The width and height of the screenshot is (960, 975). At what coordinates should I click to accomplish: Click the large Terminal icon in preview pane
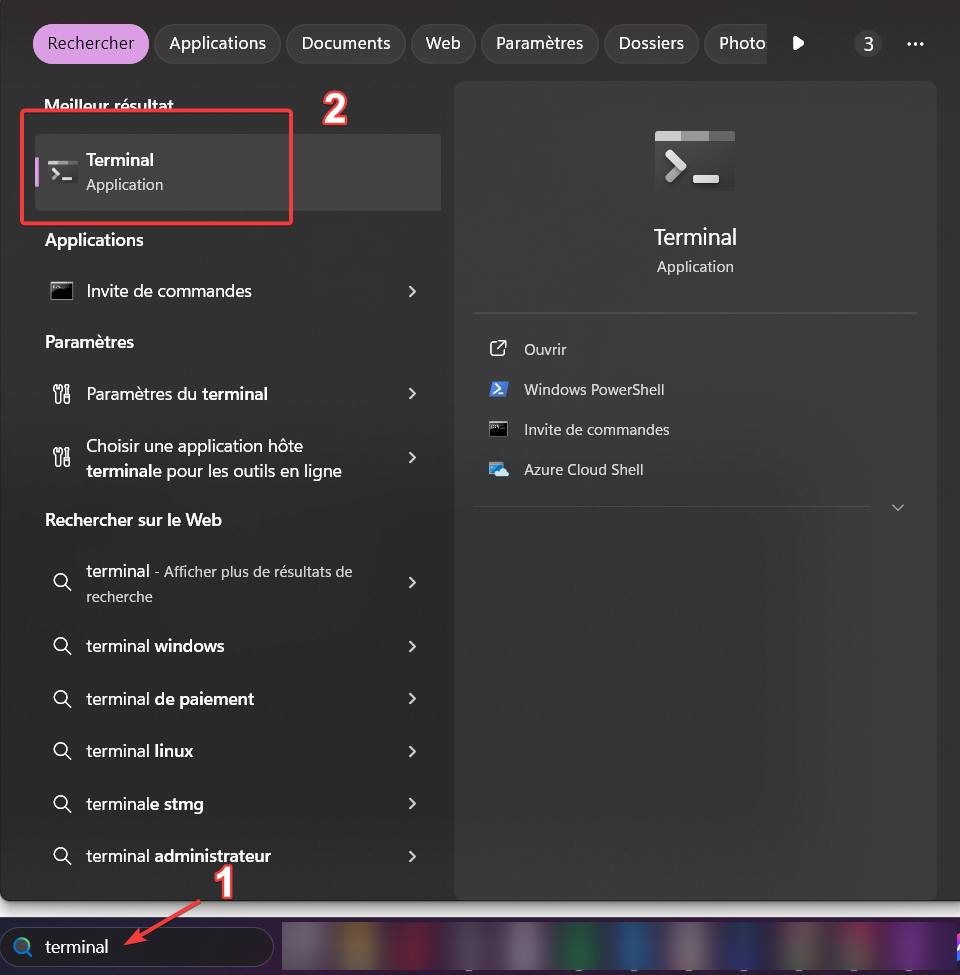point(695,160)
